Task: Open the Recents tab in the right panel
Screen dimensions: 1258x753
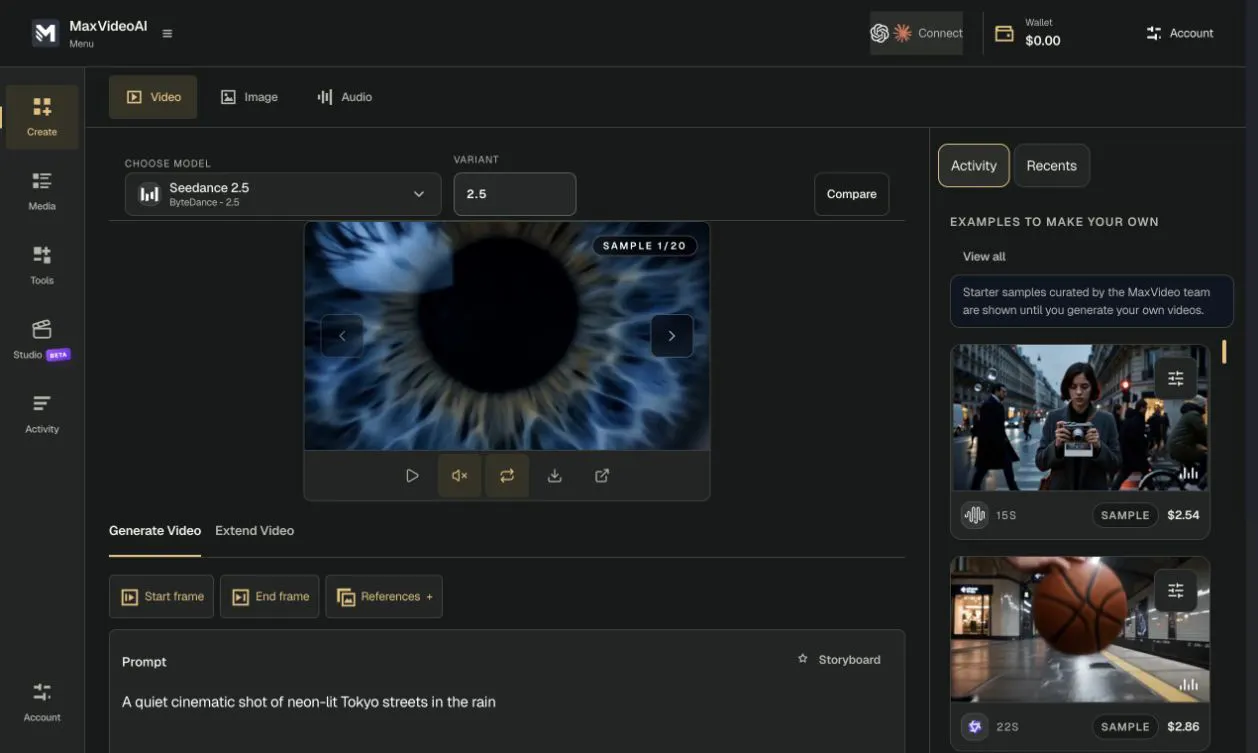Action: click(x=1052, y=166)
